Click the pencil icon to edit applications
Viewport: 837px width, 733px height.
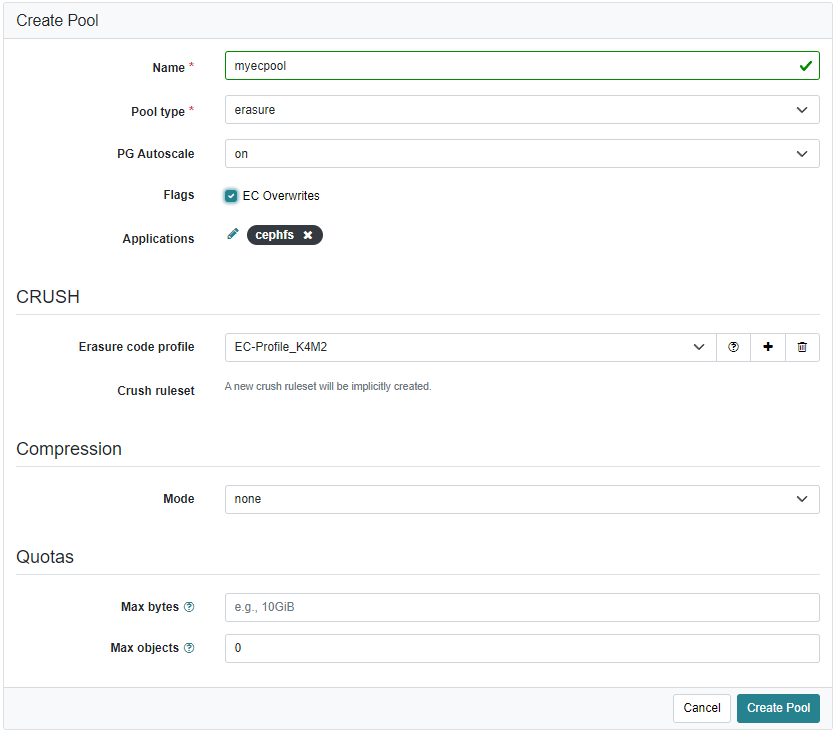click(x=232, y=234)
